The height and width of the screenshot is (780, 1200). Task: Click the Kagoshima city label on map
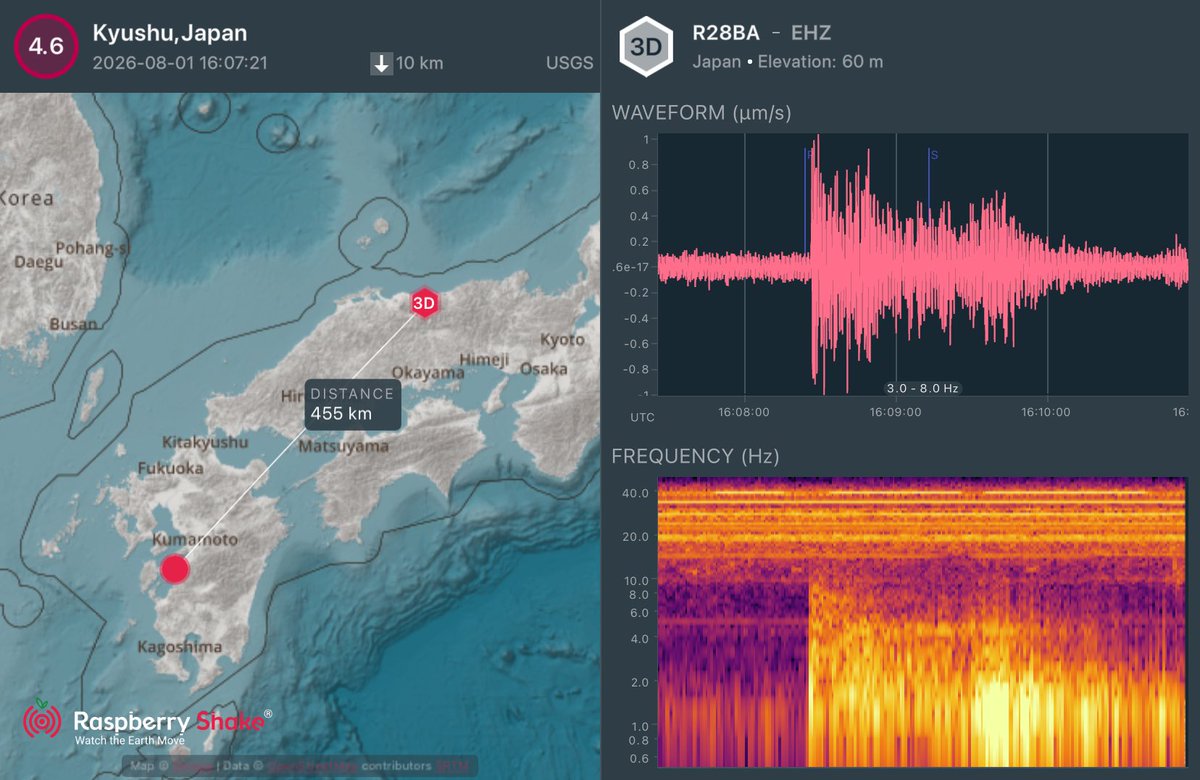[x=180, y=648]
